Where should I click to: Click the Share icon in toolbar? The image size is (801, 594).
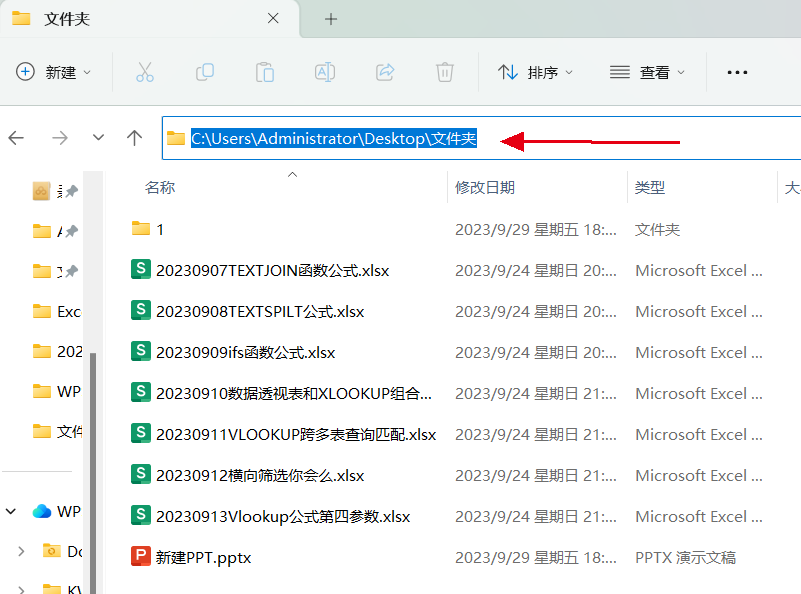tap(385, 72)
